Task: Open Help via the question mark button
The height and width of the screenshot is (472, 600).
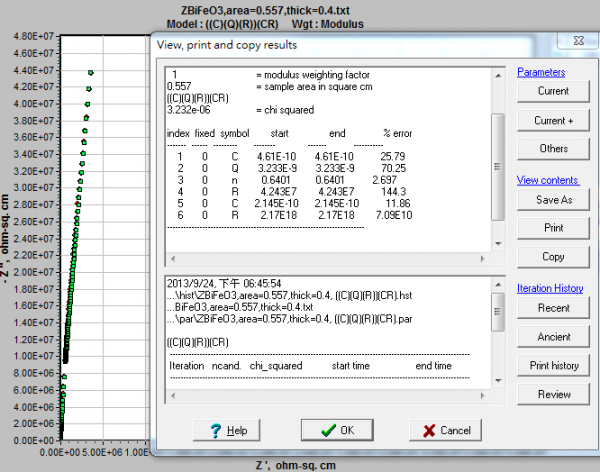Action: 228,430
